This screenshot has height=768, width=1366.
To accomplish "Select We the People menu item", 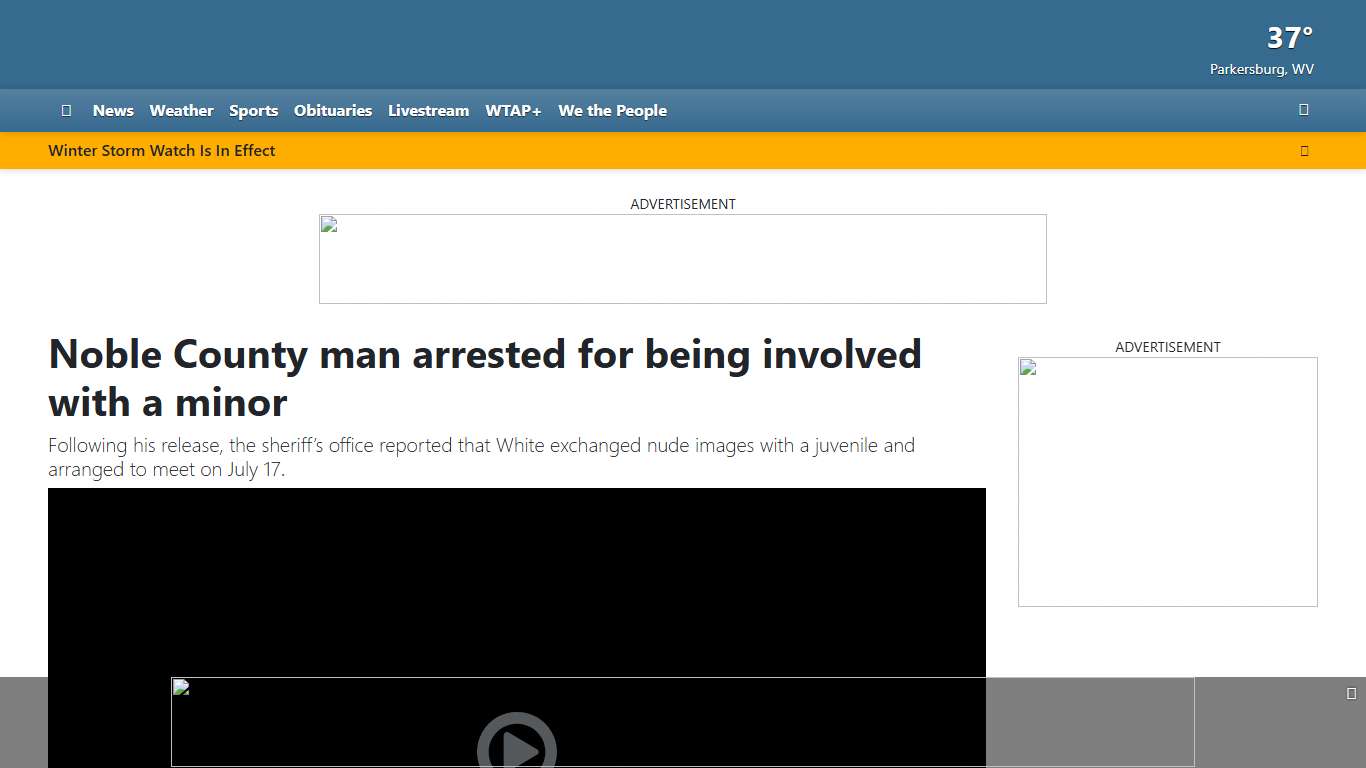I will (x=612, y=110).
